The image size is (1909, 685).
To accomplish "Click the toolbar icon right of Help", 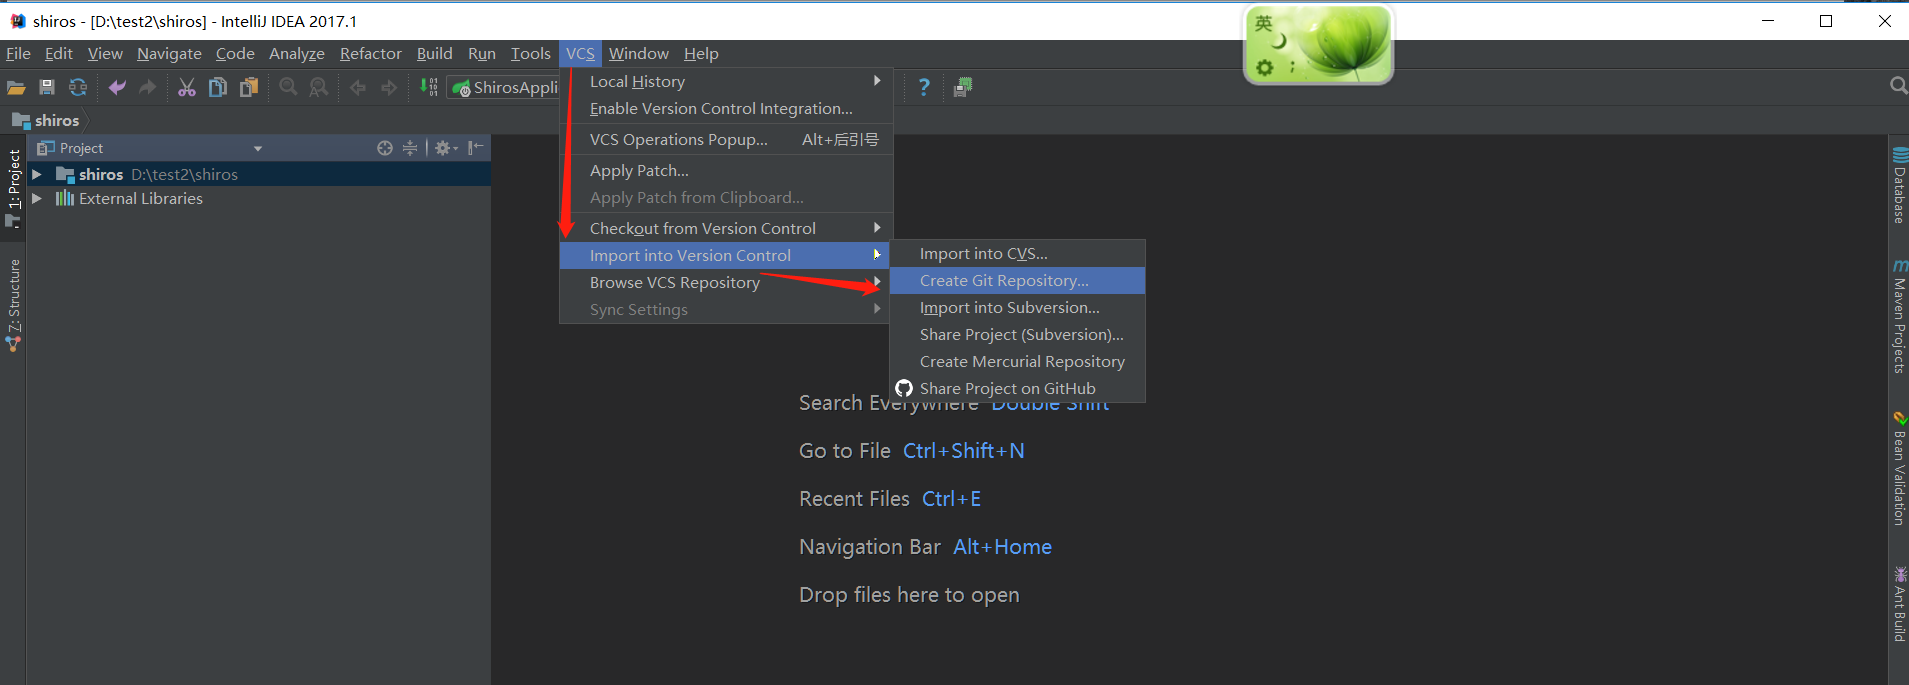I will (x=963, y=88).
